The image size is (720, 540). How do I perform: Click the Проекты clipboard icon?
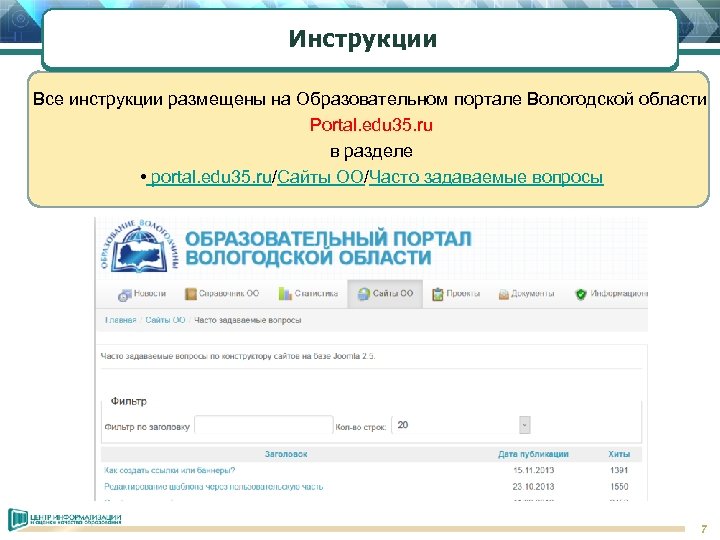coord(438,294)
